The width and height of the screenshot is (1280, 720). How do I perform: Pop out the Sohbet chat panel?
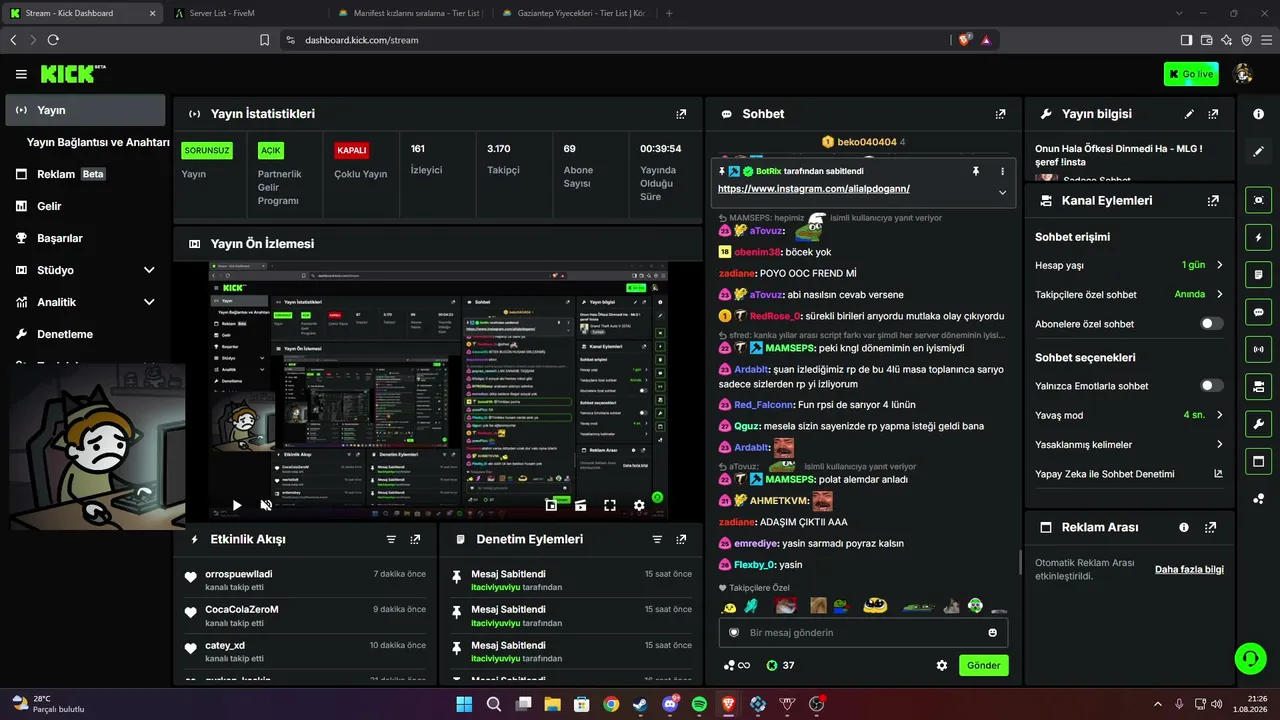[1000, 114]
